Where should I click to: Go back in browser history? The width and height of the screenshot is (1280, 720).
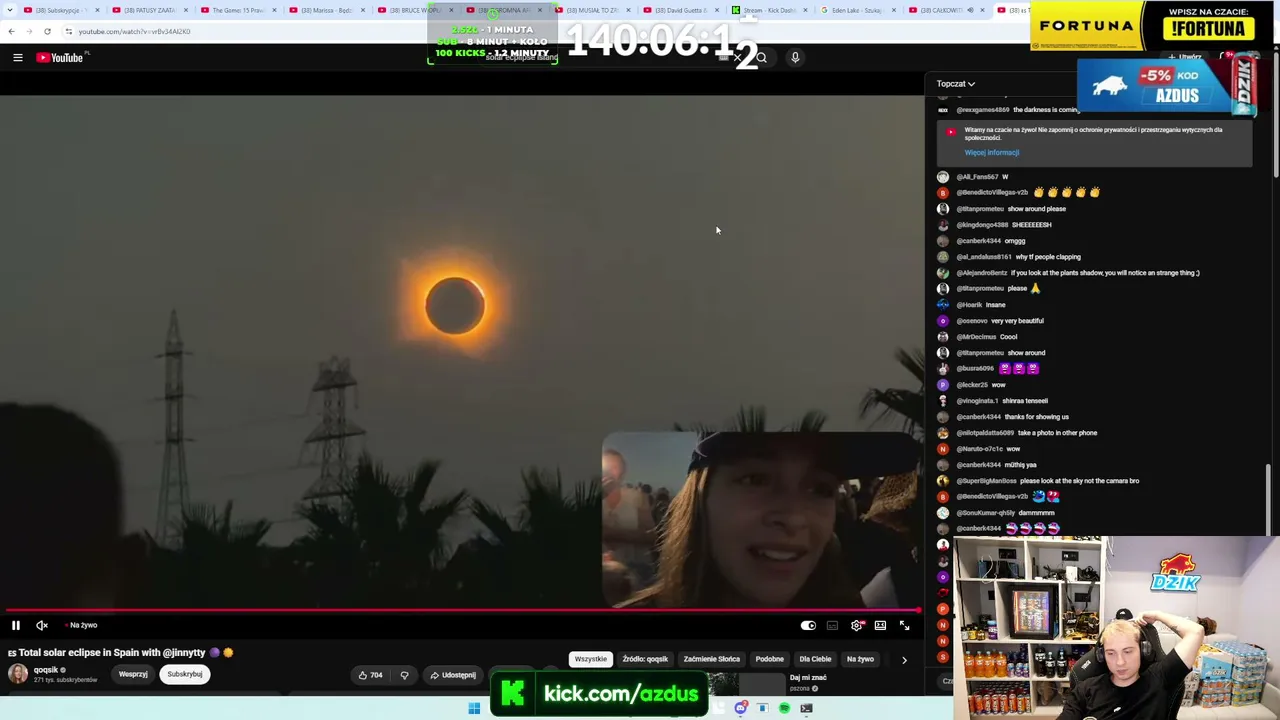[x=11, y=31]
